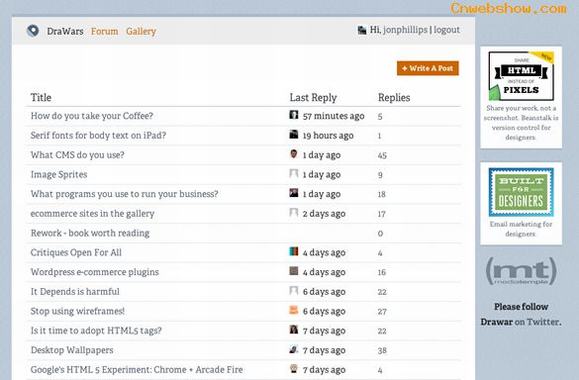Viewport: 579px width, 380px height.
Task: Click the user avatar icon beside 'Hi, jonphillips'
Action: pyautogui.click(x=362, y=30)
